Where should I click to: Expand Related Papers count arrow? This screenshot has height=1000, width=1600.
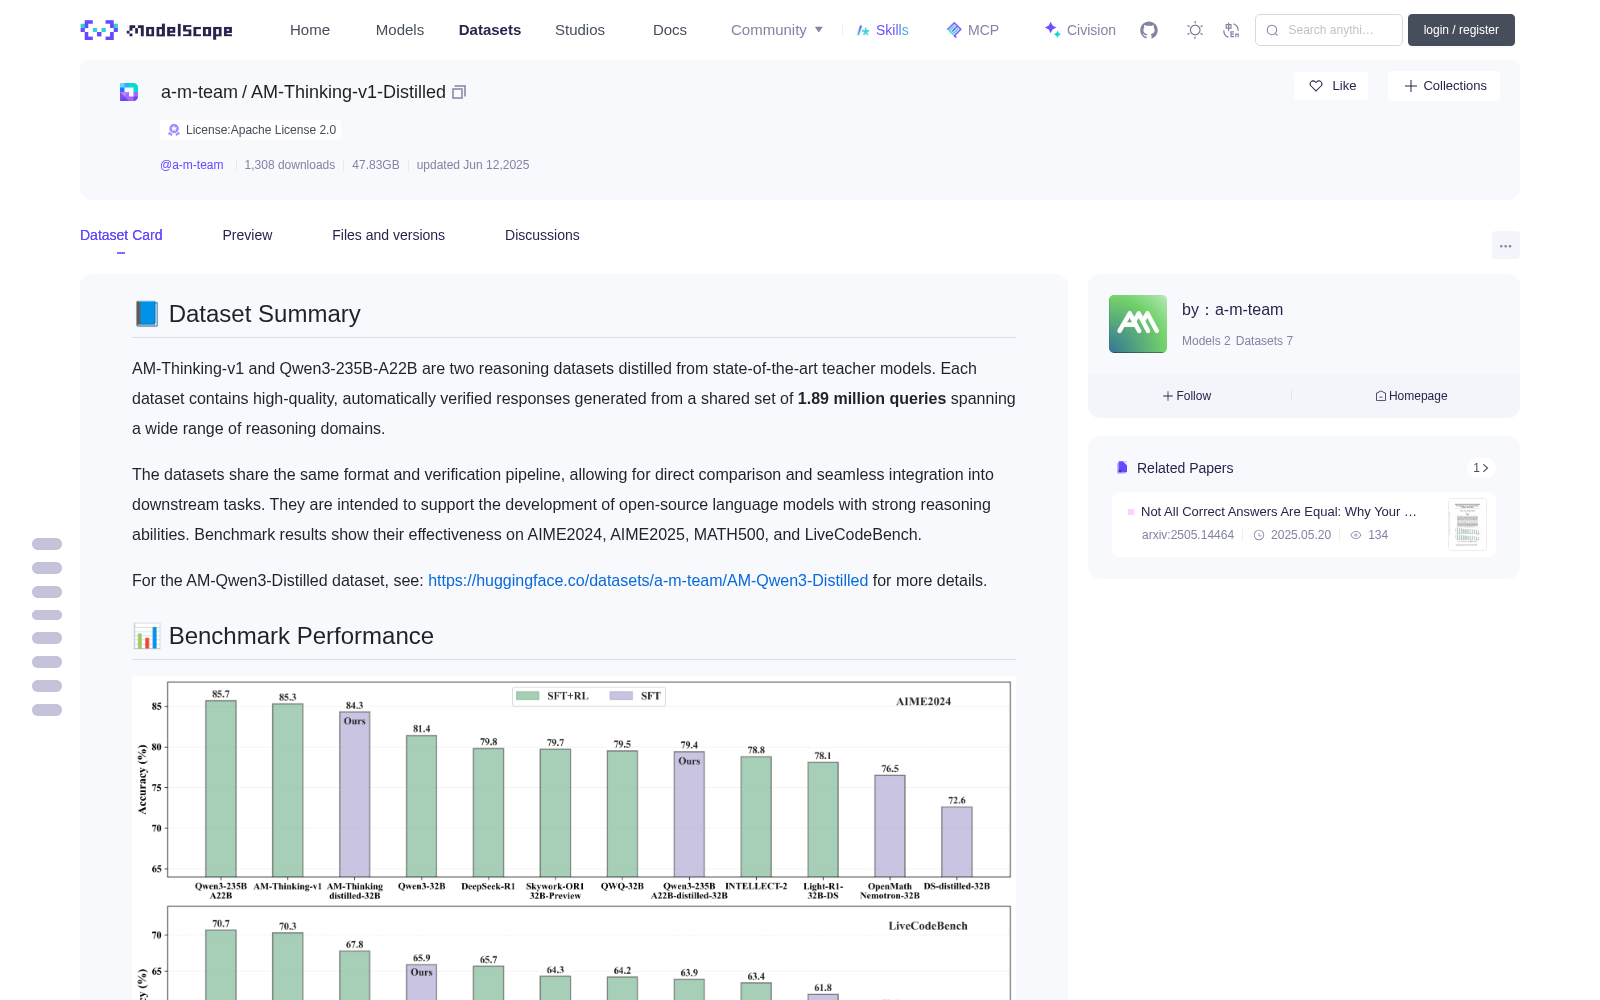(x=1481, y=468)
